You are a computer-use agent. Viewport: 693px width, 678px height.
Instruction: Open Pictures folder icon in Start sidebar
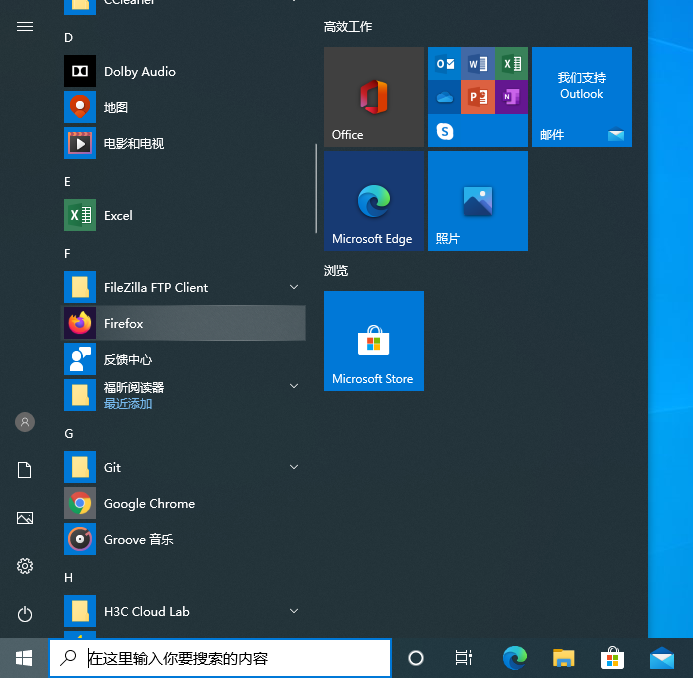25,518
